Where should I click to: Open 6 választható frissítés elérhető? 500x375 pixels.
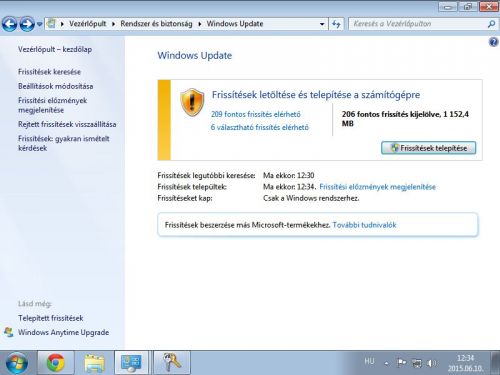(260, 127)
